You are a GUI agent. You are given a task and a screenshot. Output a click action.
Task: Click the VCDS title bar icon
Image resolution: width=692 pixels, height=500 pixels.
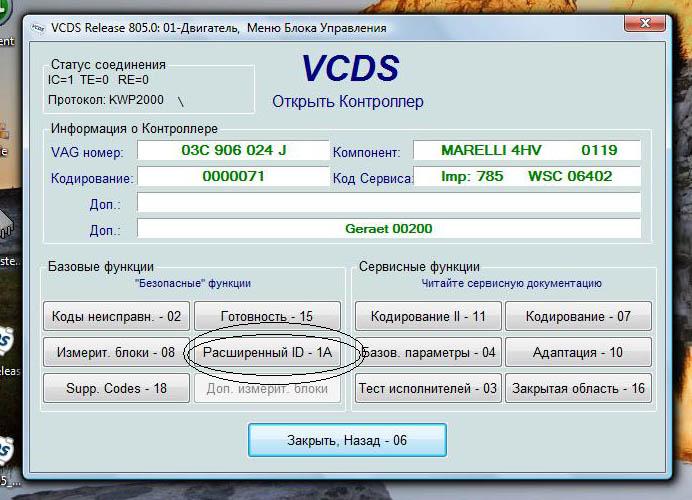pyautogui.click(x=38, y=28)
